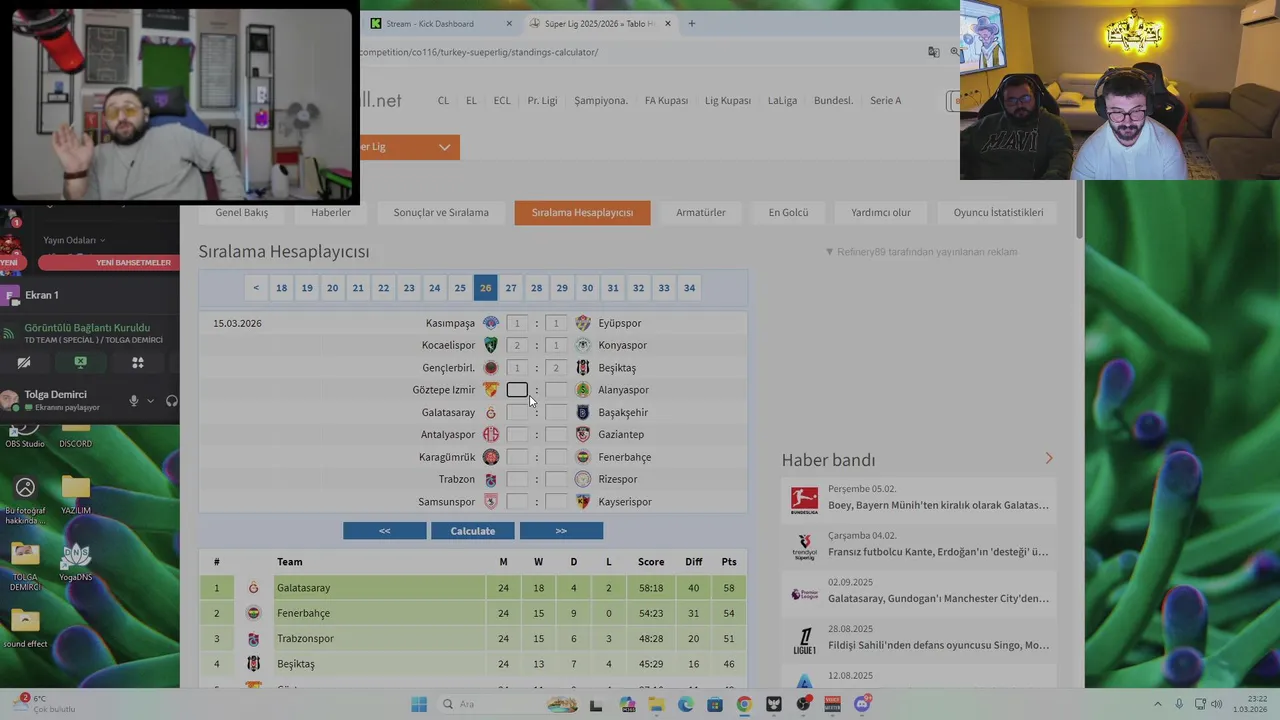This screenshot has height=720, width=1280.
Task: Open the Serie A menu item
Action: 885,101
